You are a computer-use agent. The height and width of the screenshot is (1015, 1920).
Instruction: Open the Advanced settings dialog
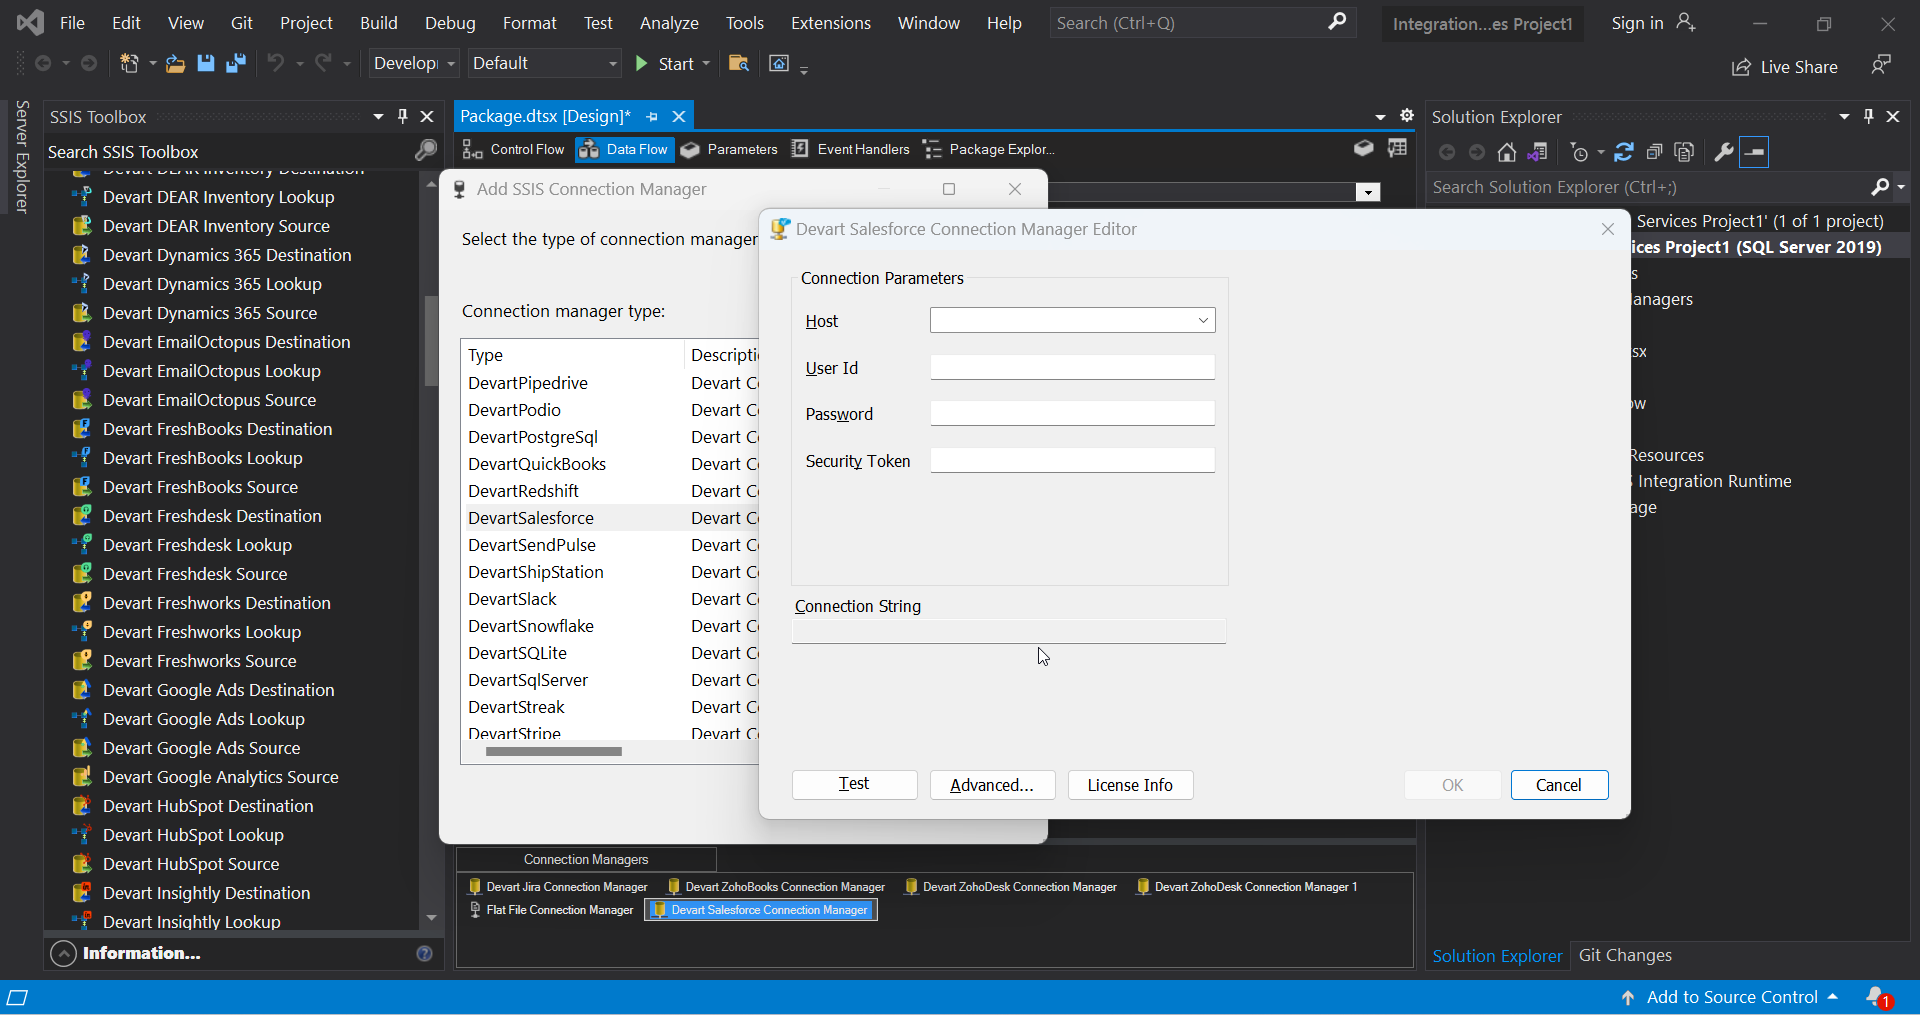pyautogui.click(x=991, y=784)
